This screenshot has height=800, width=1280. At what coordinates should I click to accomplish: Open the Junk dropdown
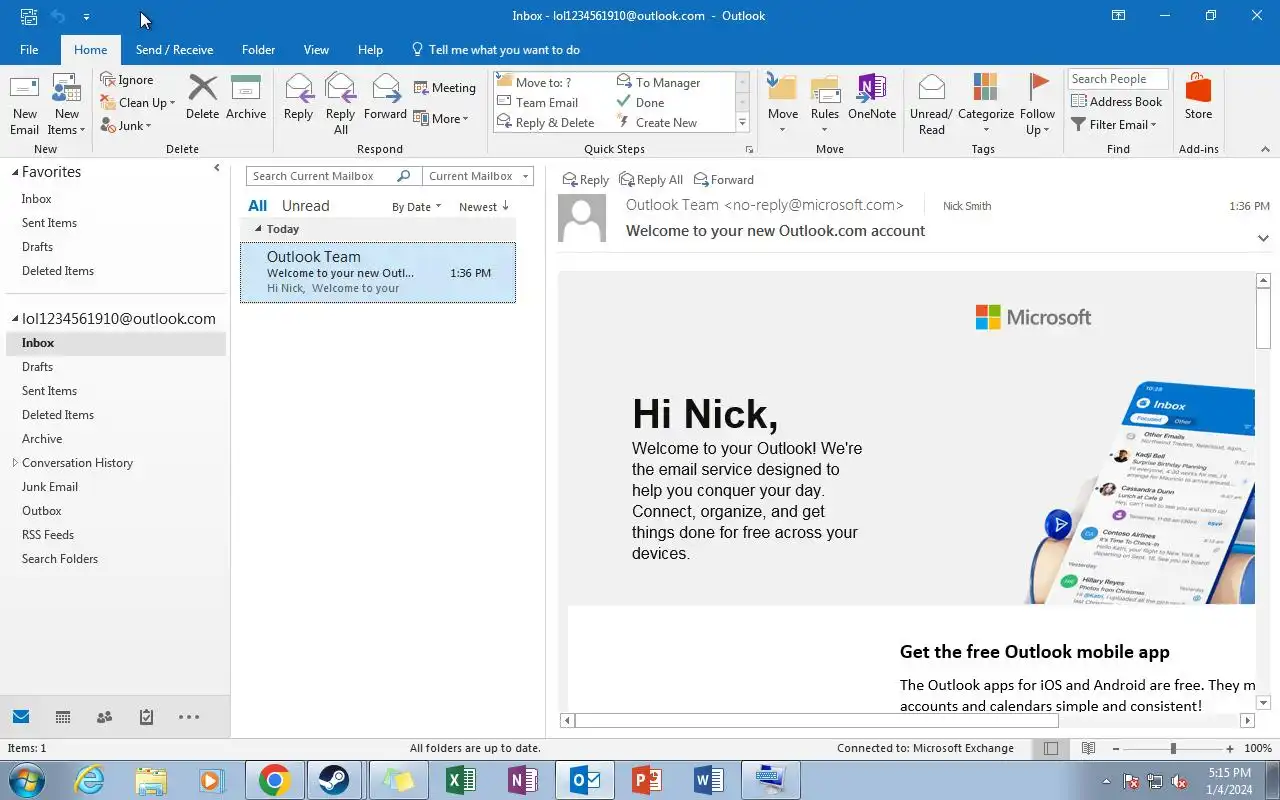click(127, 126)
